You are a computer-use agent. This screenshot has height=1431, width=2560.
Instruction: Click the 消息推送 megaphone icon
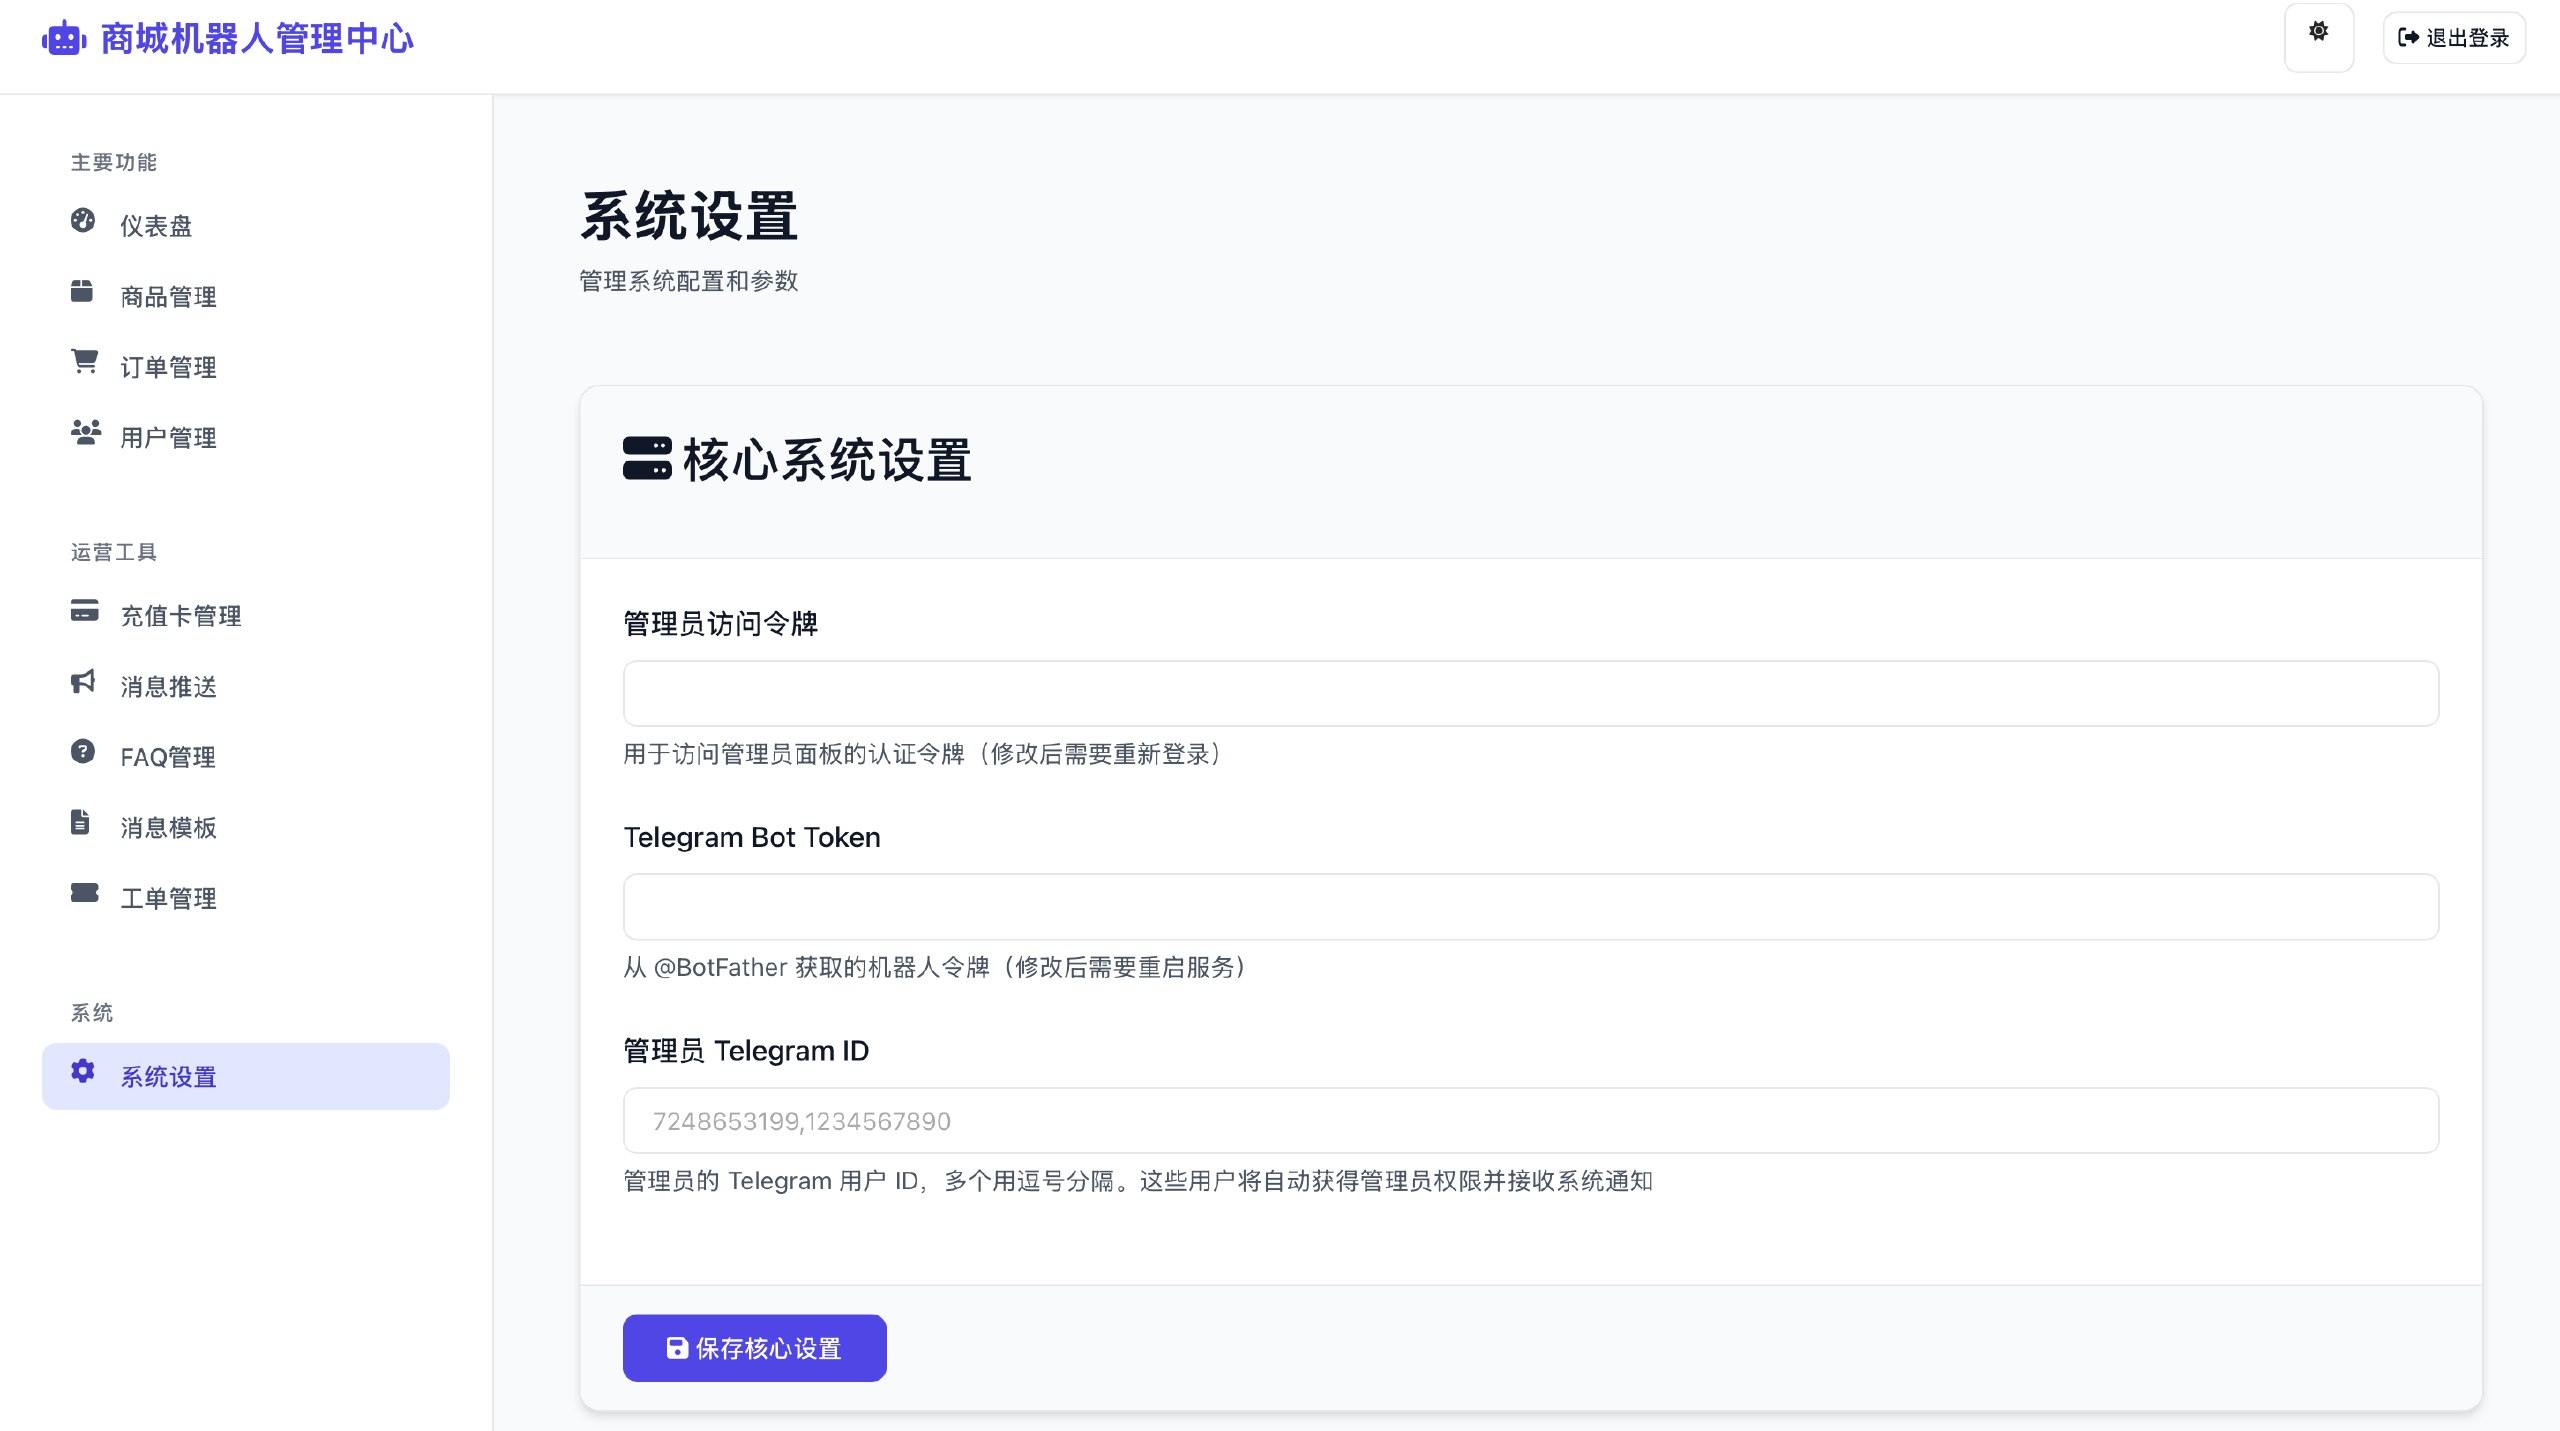[x=84, y=683]
